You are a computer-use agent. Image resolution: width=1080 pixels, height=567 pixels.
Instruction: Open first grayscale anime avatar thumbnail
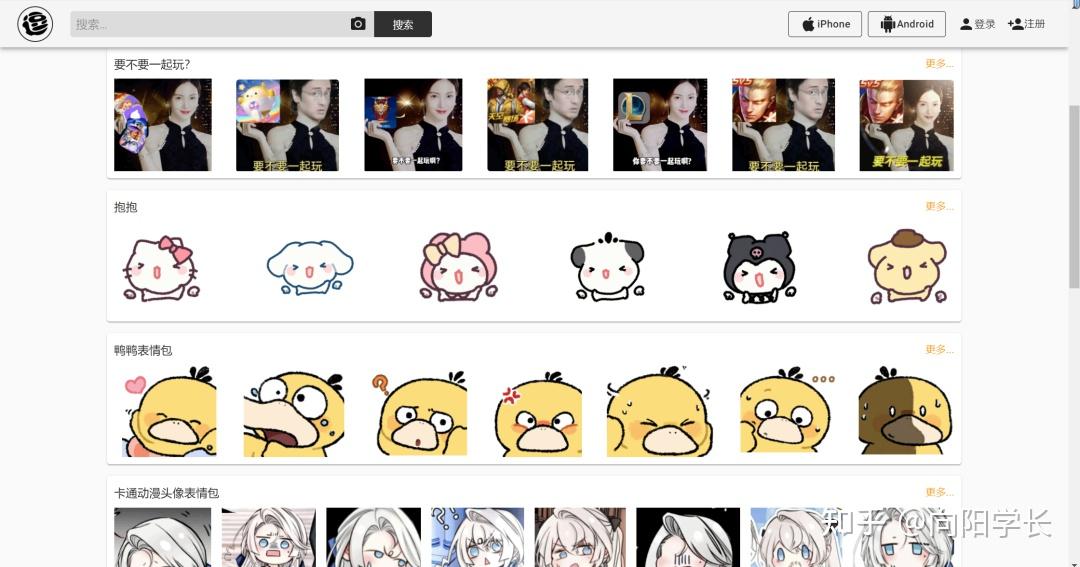pyautogui.click(x=163, y=537)
